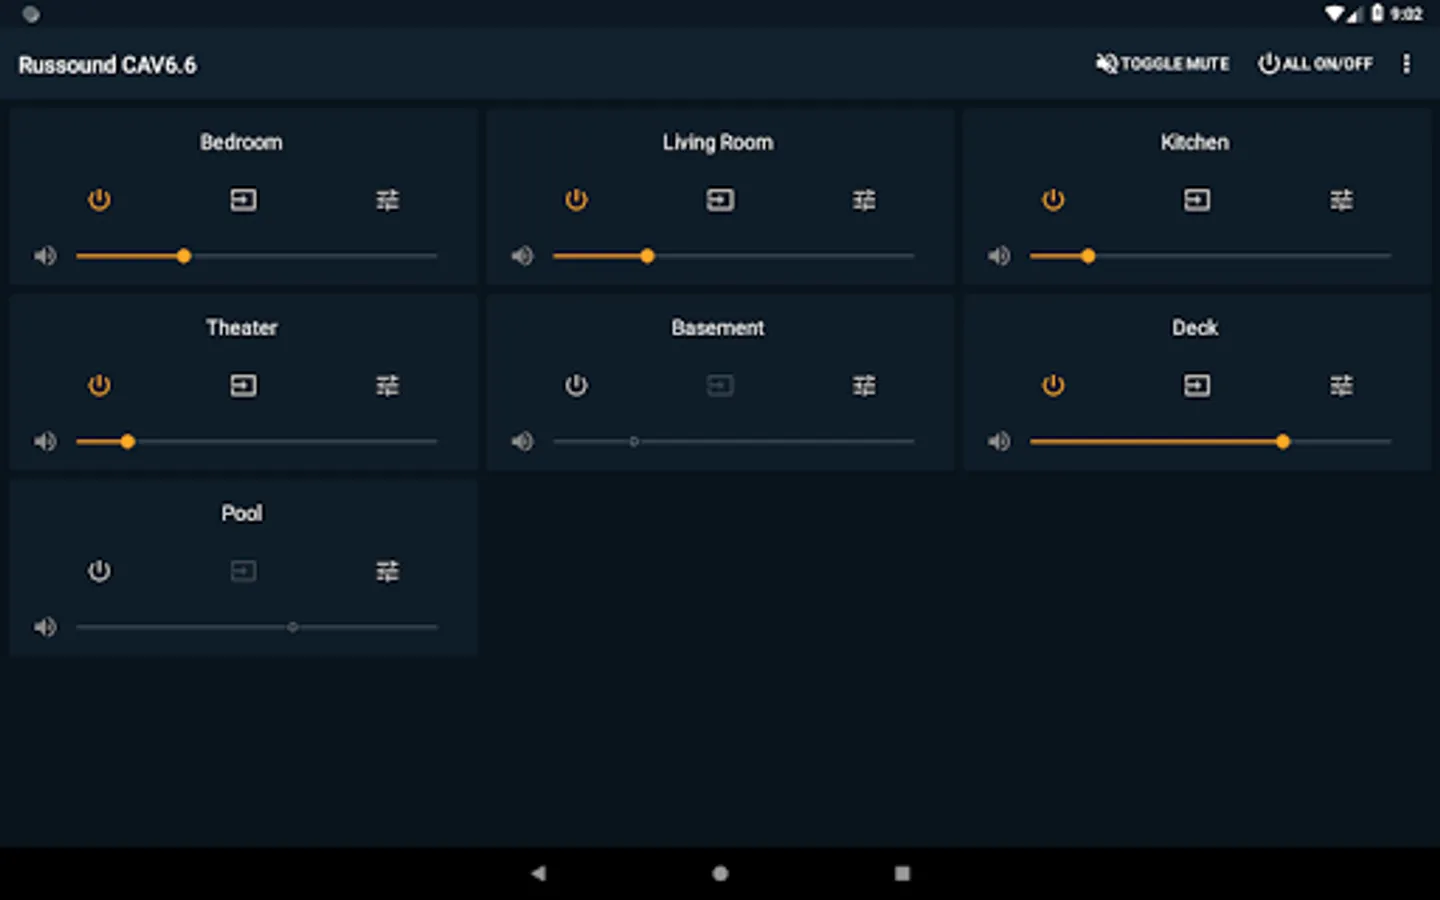This screenshot has height=900, width=1440.
Task: Set Kitchen volume slider position
Action: tap(1211, 256)
